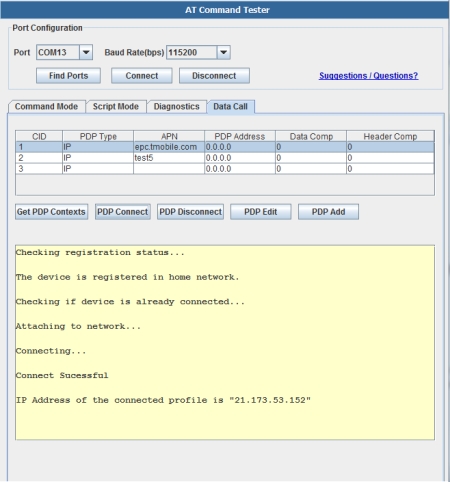Click the APN column header
The image size is (450, 482).
169,136
